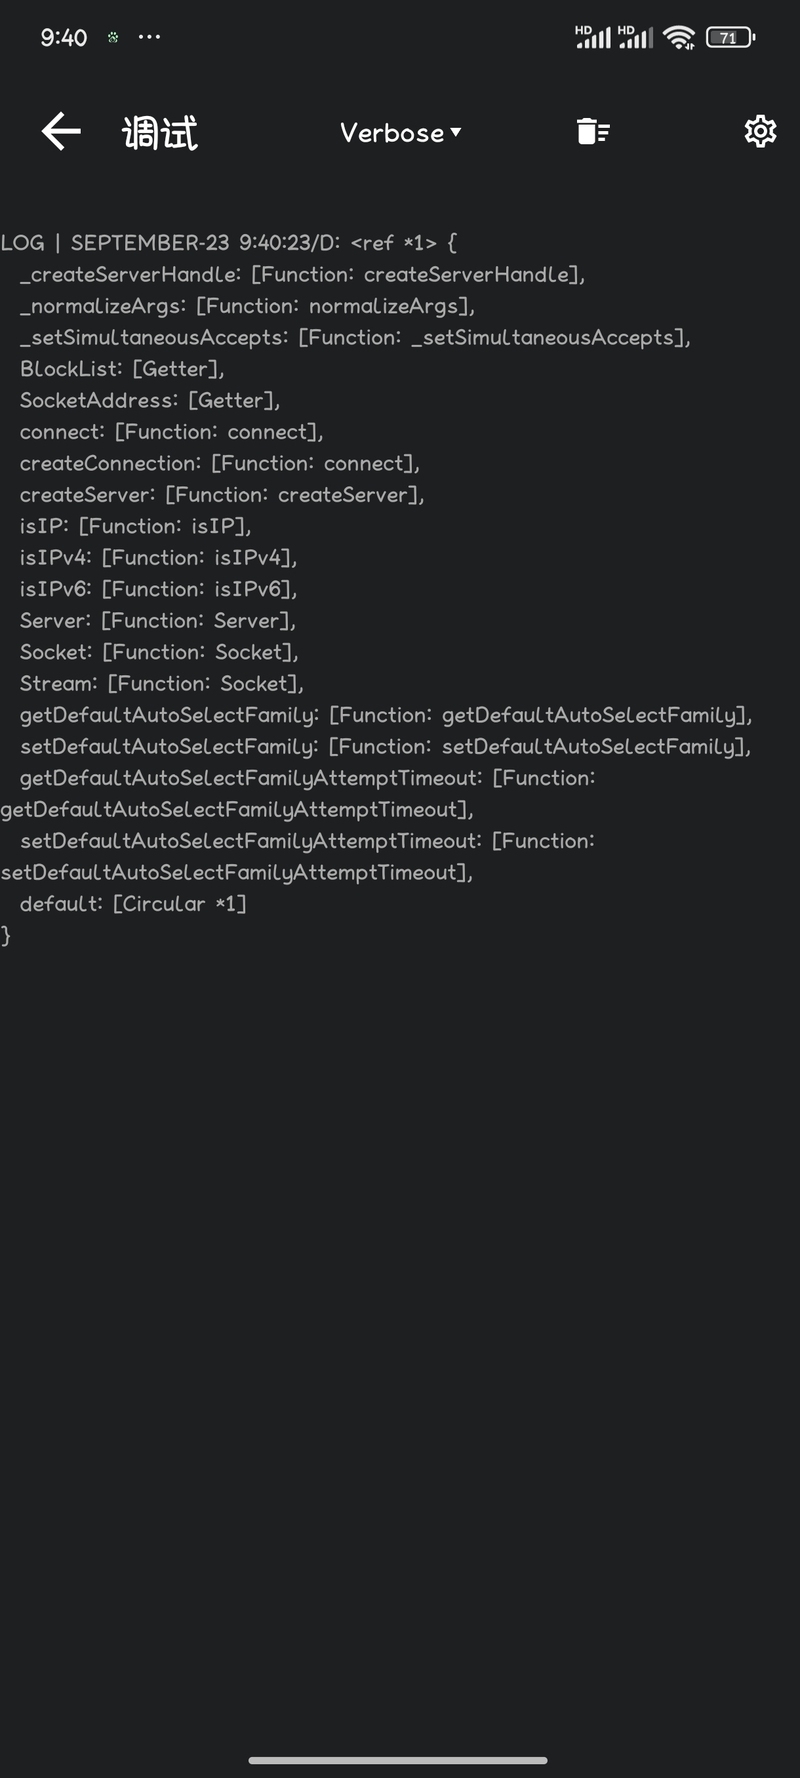800x1778 pixels.
Task: Tap the three-dots notification icon
Action: click(x=149, y=37)
